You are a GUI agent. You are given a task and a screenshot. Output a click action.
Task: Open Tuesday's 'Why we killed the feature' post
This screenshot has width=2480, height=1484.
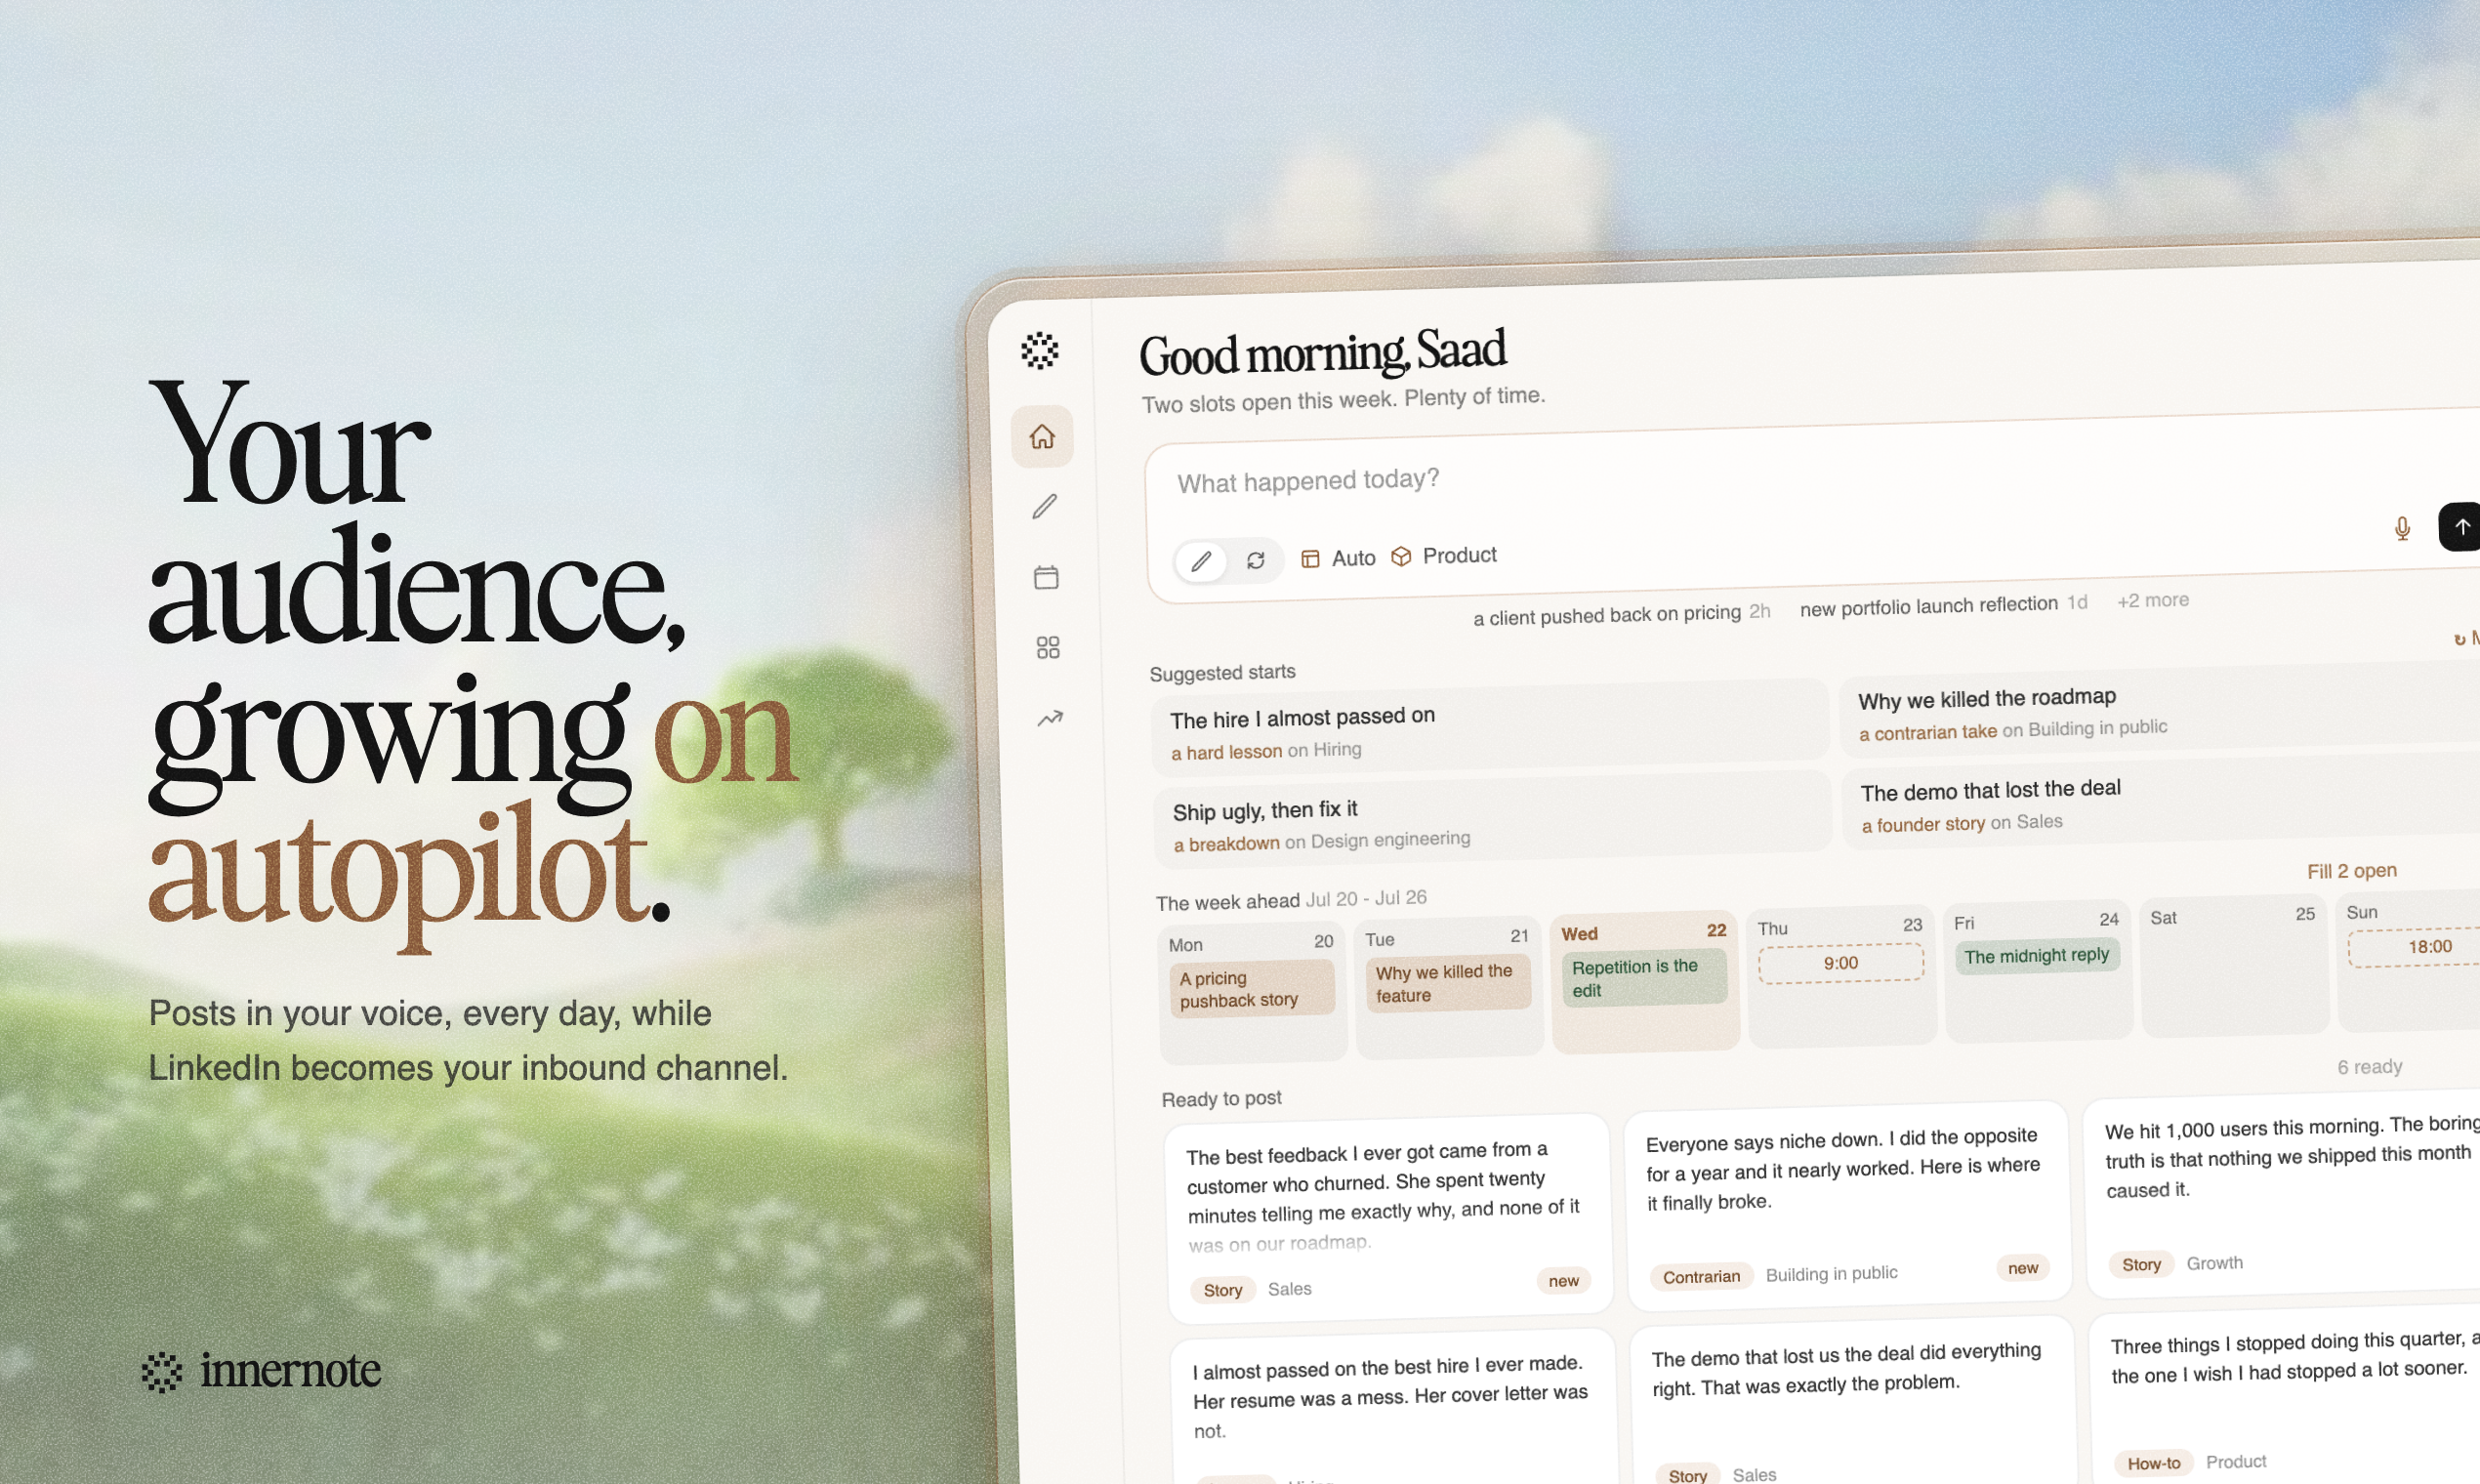point(1448,983)
